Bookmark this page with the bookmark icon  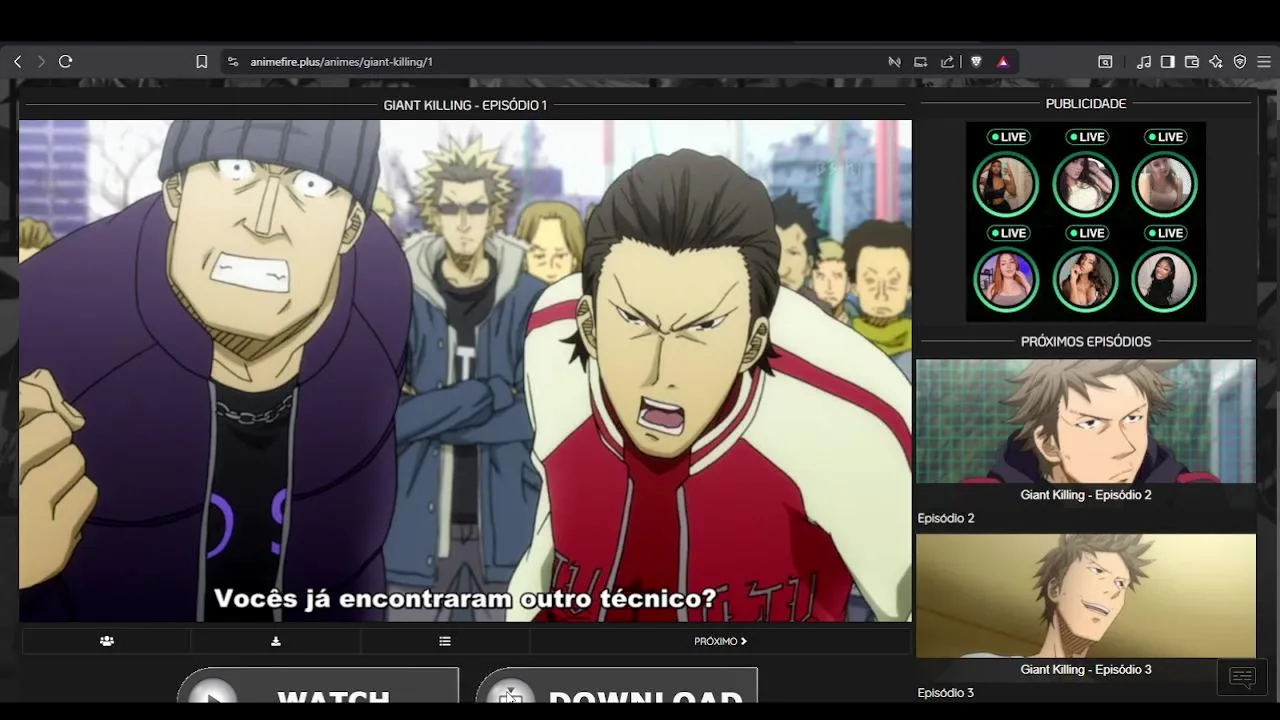pos(201,62)
